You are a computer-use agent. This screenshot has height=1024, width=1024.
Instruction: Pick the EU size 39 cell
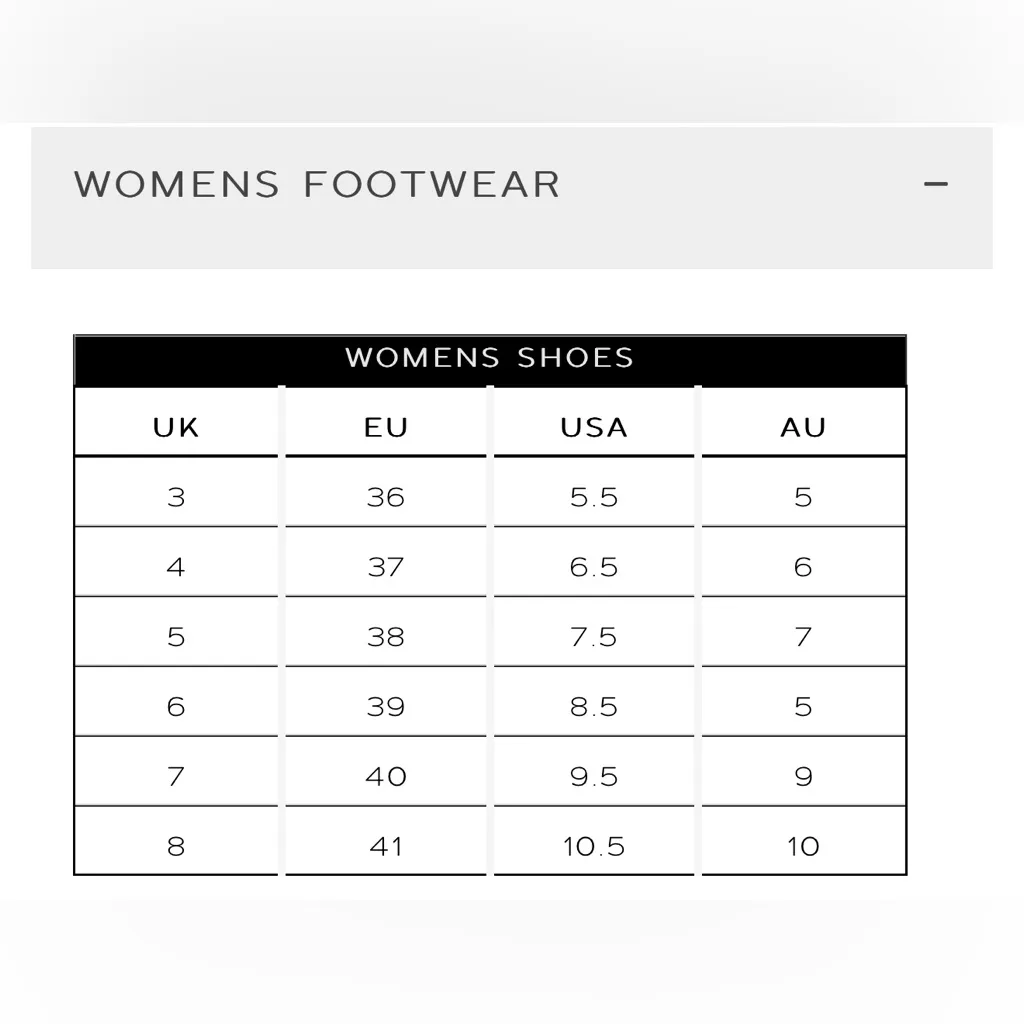[386, 707]
